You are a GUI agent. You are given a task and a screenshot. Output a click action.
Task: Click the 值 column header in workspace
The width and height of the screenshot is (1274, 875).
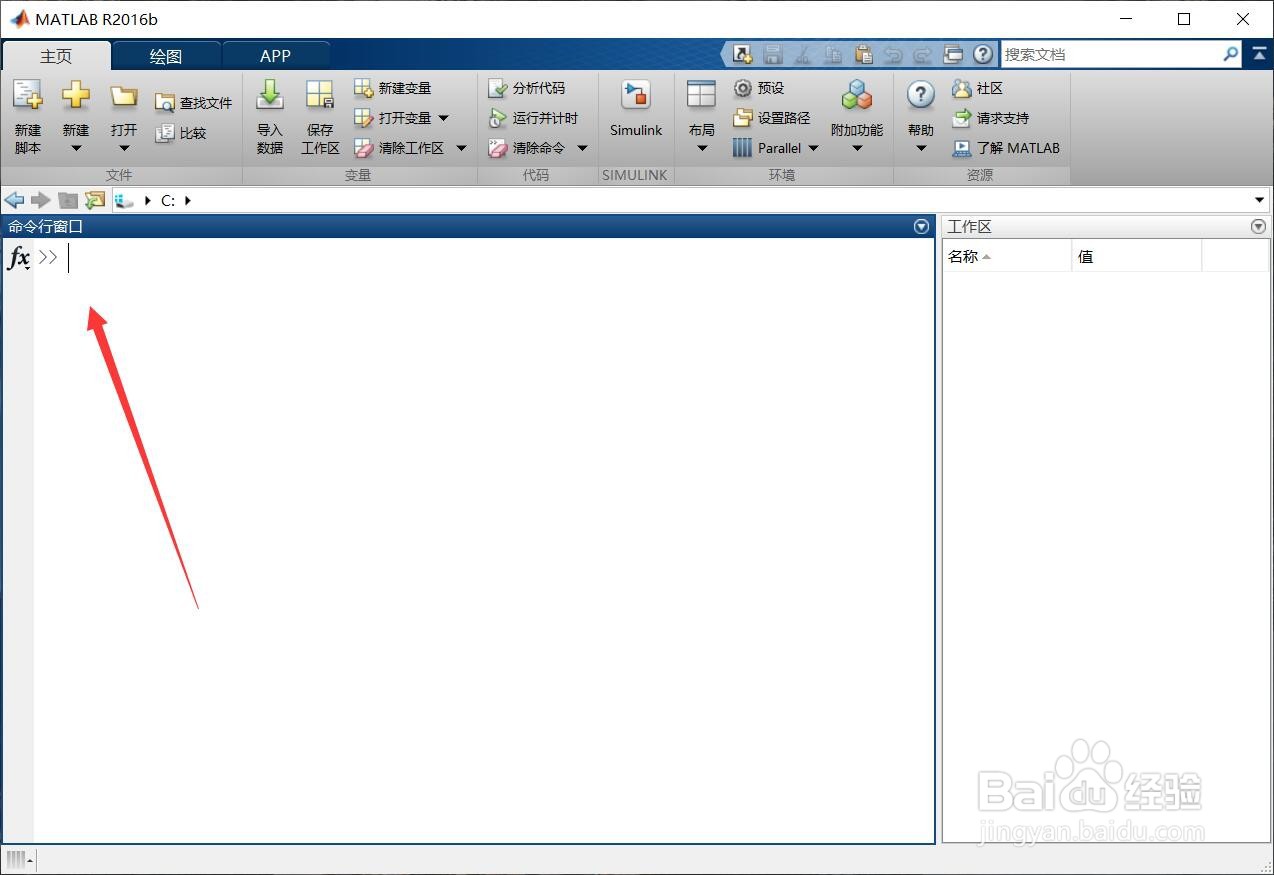tap(1136, 257)
